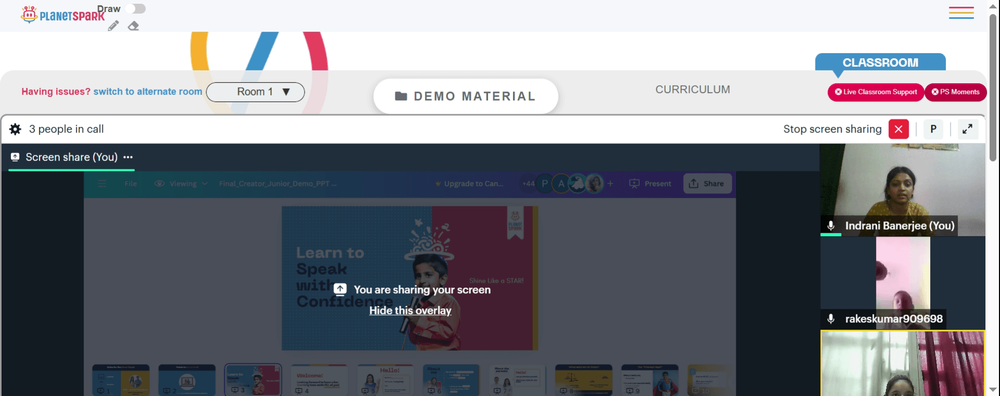This screenshot has height=396, width=1000.
Task: Click the page vertical scrollbar
Action: (994, 87)
